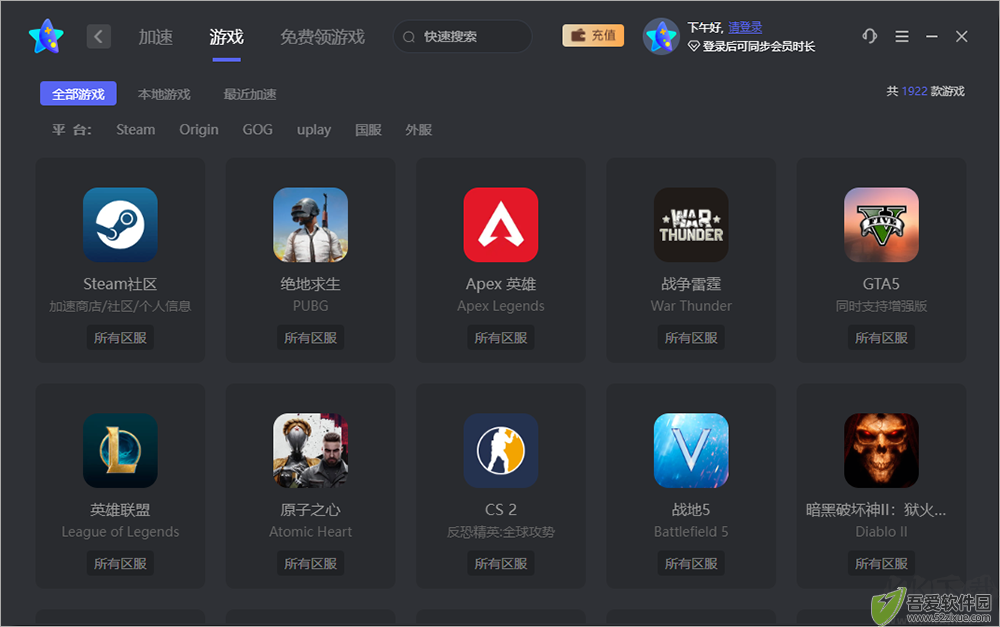This screenshot has width=1000, height=627.
Task: Select the 最近加速 filter tab
Action: coord(249,94)
